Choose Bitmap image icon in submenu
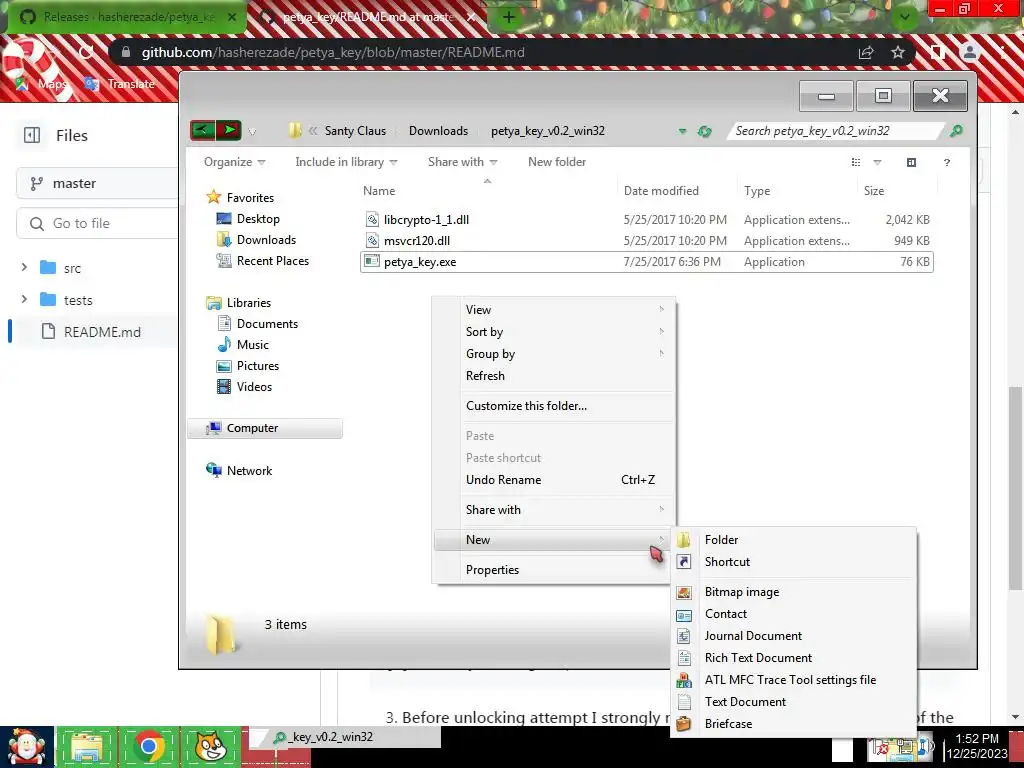Viewport: 1024px width, 768px height. click(684, 592)
